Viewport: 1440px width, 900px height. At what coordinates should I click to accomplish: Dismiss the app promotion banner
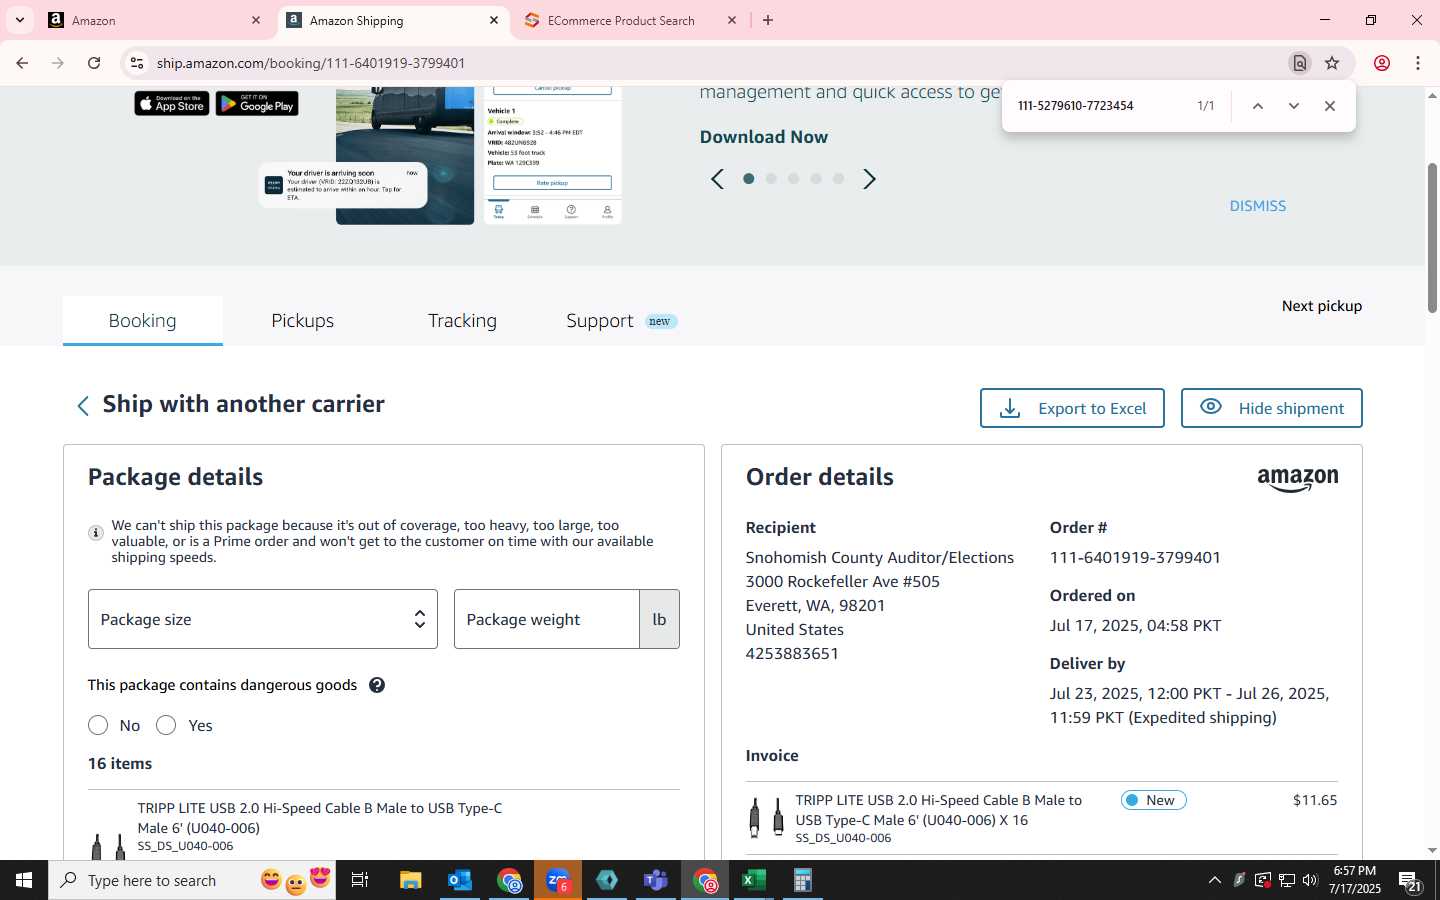1258,206
